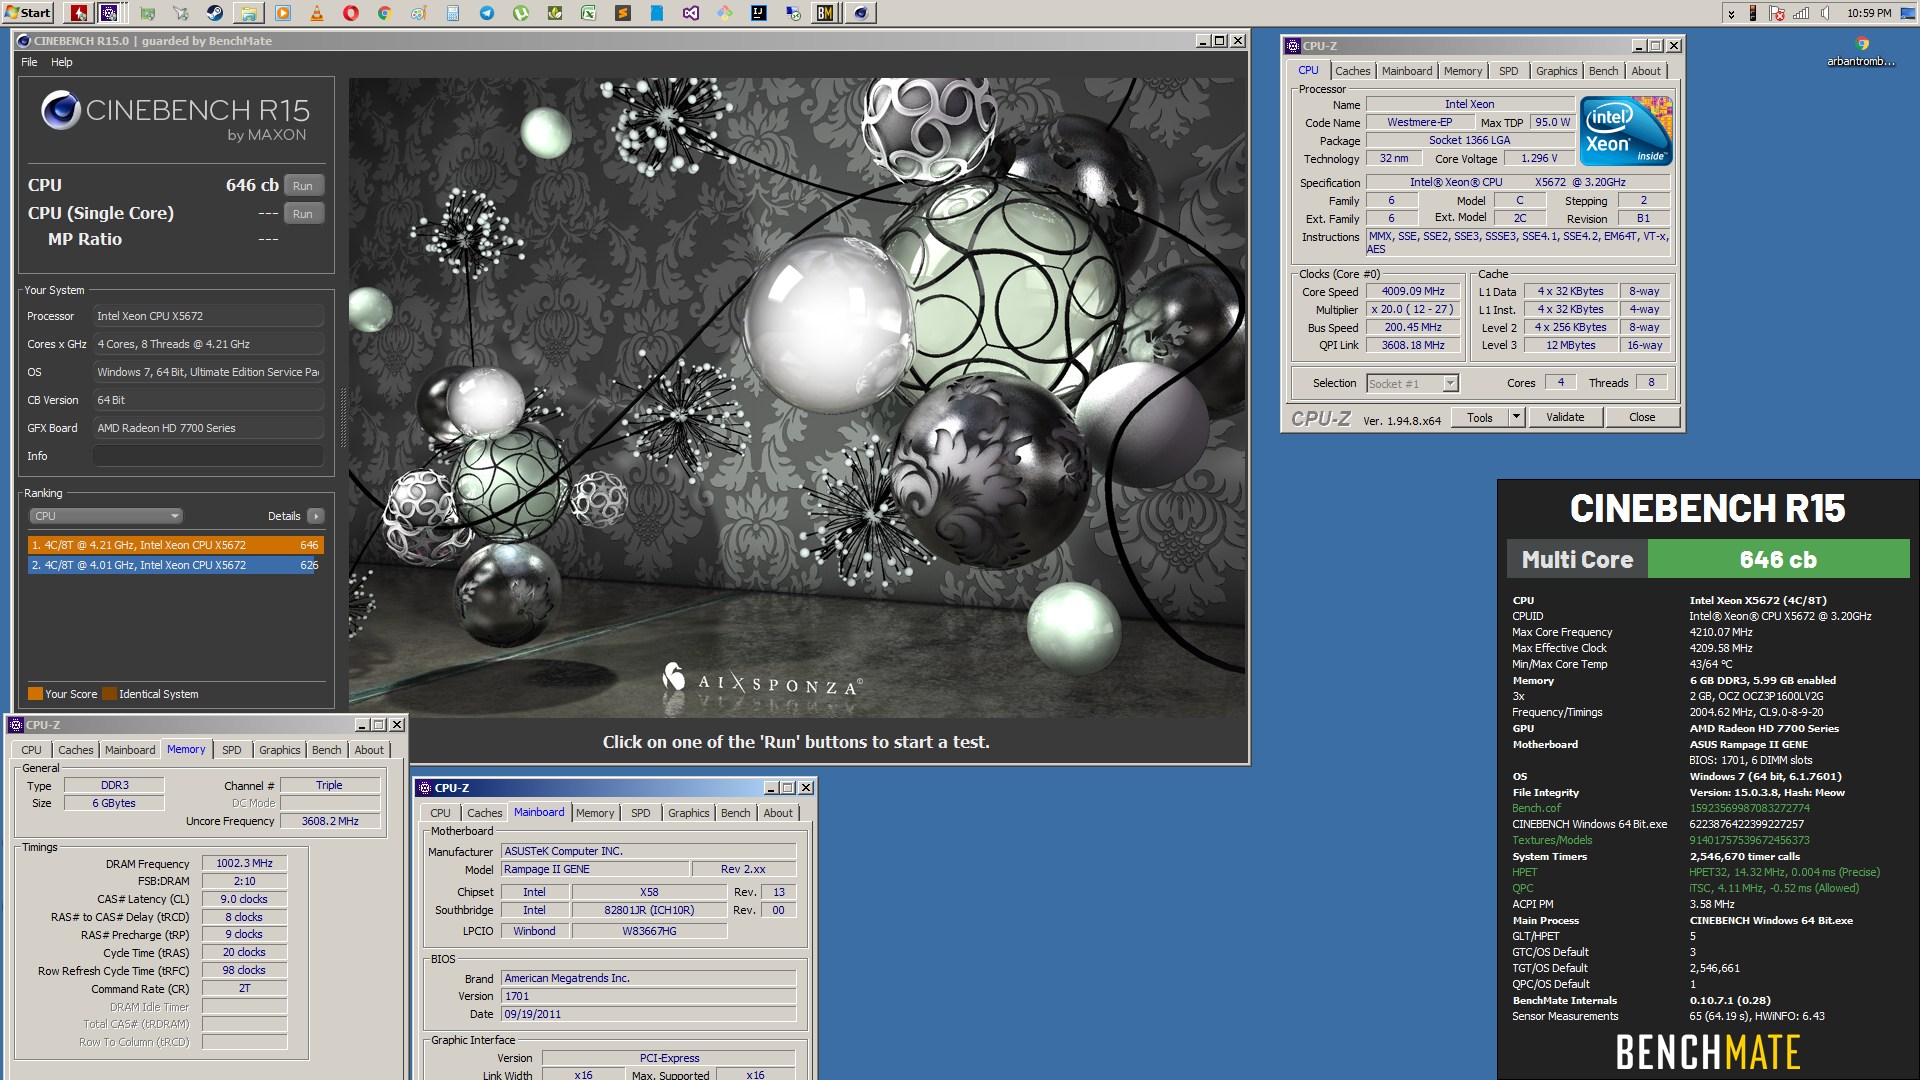The width and height of the screenshot is (1920, 1080).
Task: Open SPD tab in Memory CPU-Z window
Action: (x=232, y=750)
